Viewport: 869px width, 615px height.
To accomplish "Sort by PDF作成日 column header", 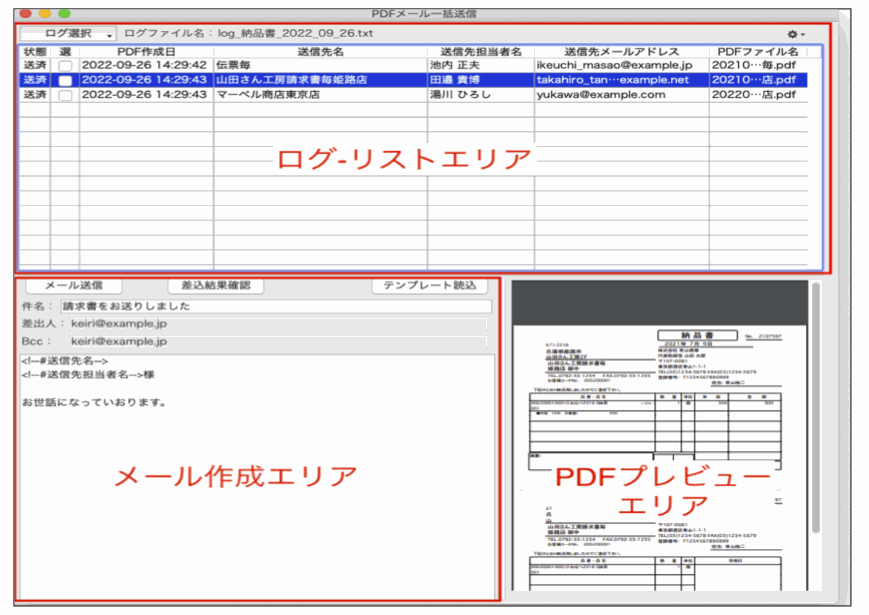I will (146, 51).
